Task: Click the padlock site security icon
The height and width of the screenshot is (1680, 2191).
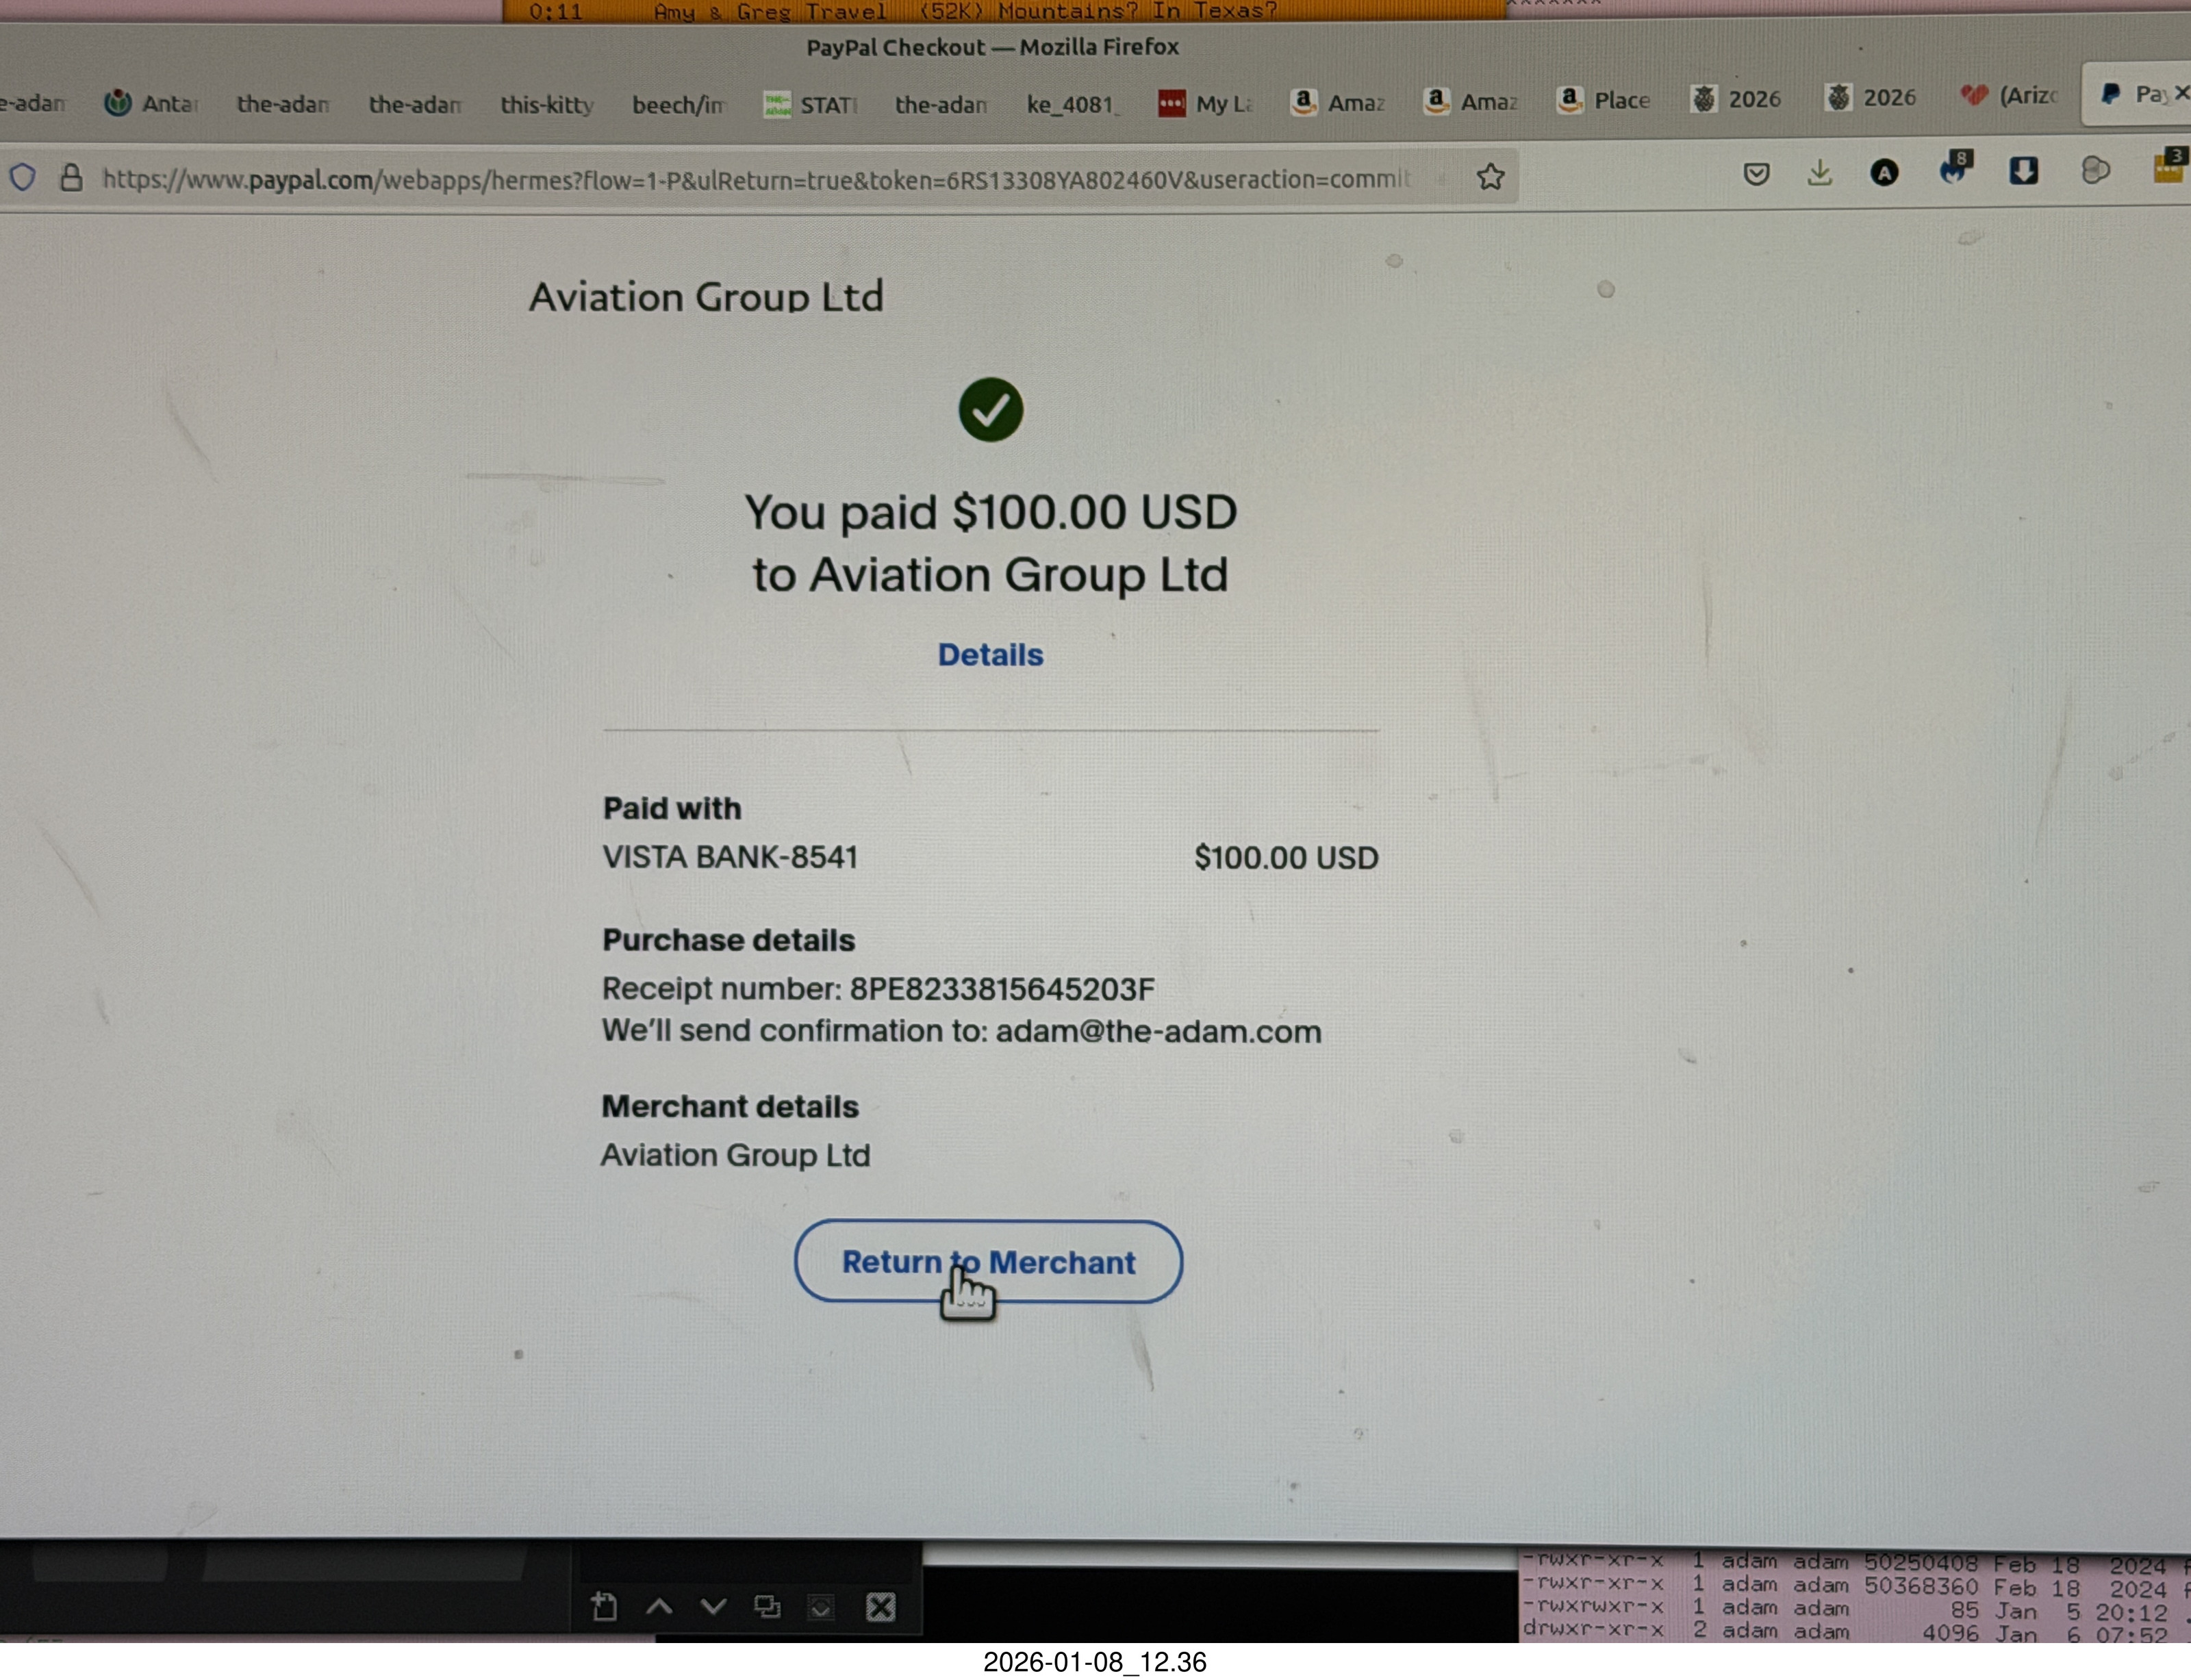Action: coord(70,178)
